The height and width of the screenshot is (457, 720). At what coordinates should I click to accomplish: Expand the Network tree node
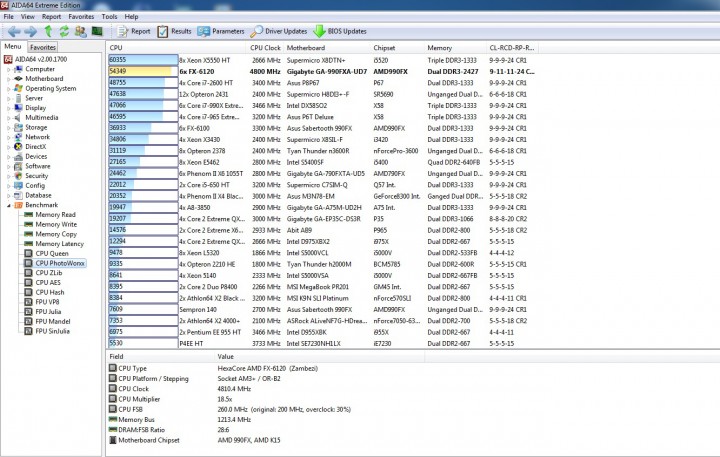pyautogui.click(x=8, y=137)
